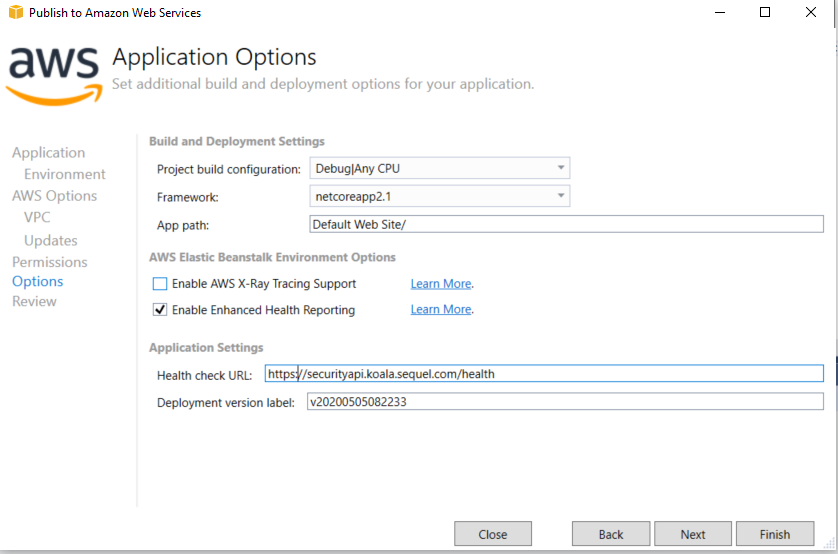The height and width of the screenshot is (554, 838).
Task: Select the VPC step
Action: (x=37, y=217)
